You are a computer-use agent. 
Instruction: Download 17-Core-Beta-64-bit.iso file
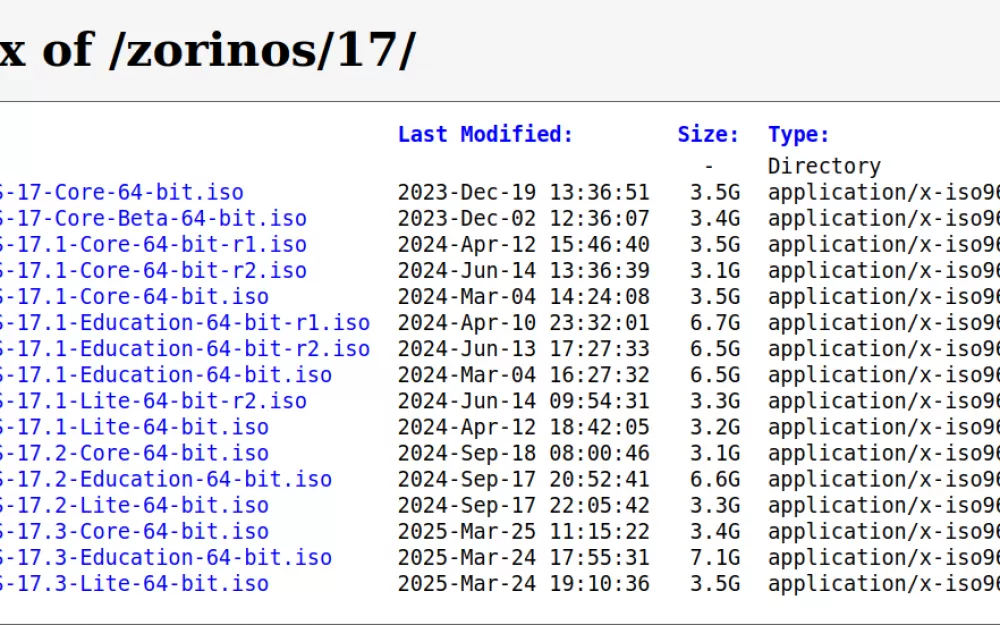153,218
